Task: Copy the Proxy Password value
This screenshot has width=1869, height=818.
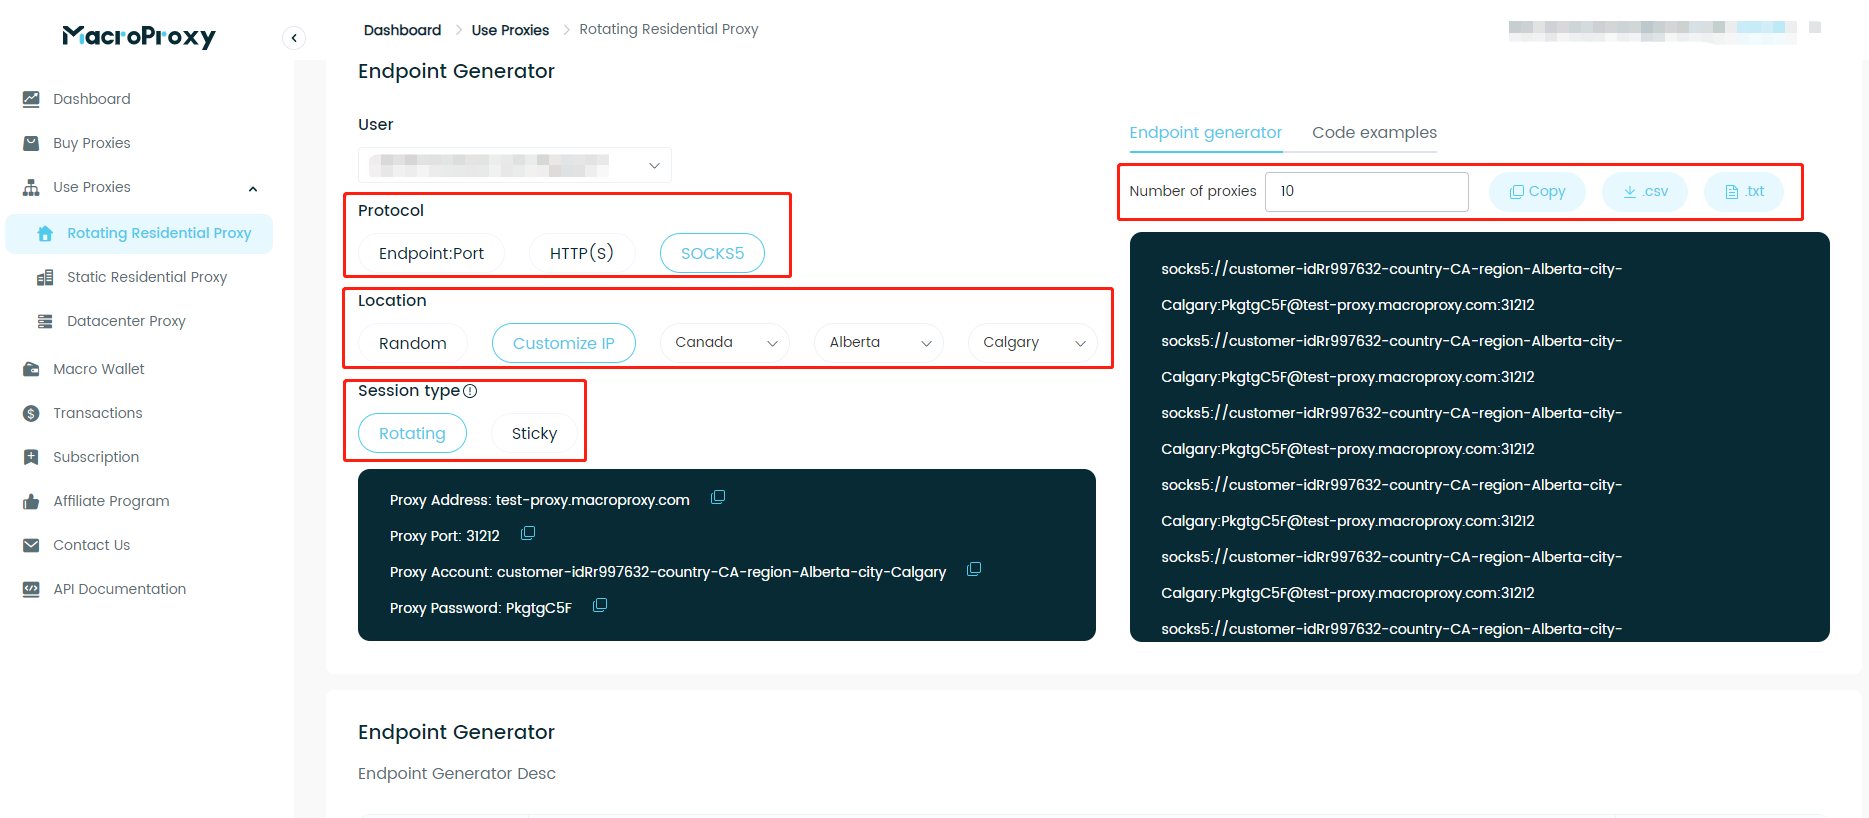Action: 600,605
